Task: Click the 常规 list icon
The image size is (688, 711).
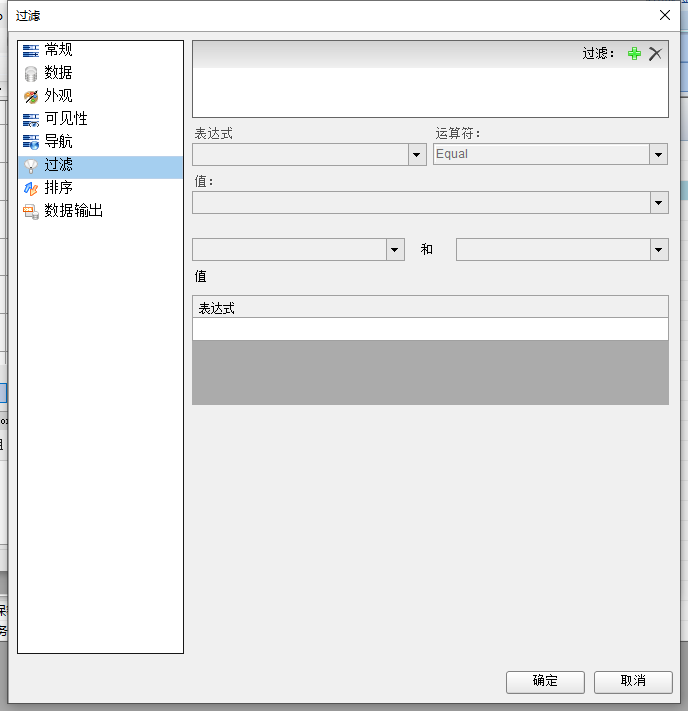Action: click(31, 50)
